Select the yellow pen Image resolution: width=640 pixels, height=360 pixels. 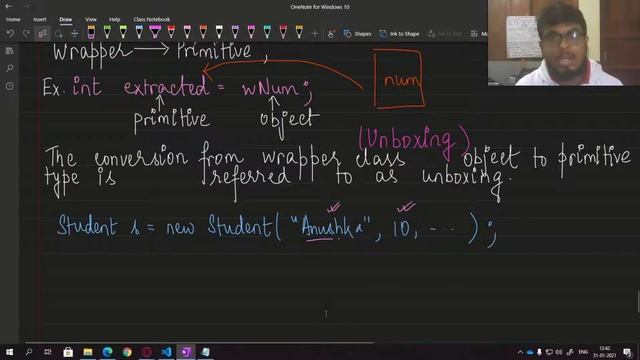pyautogui.click(x=299, y=32)
